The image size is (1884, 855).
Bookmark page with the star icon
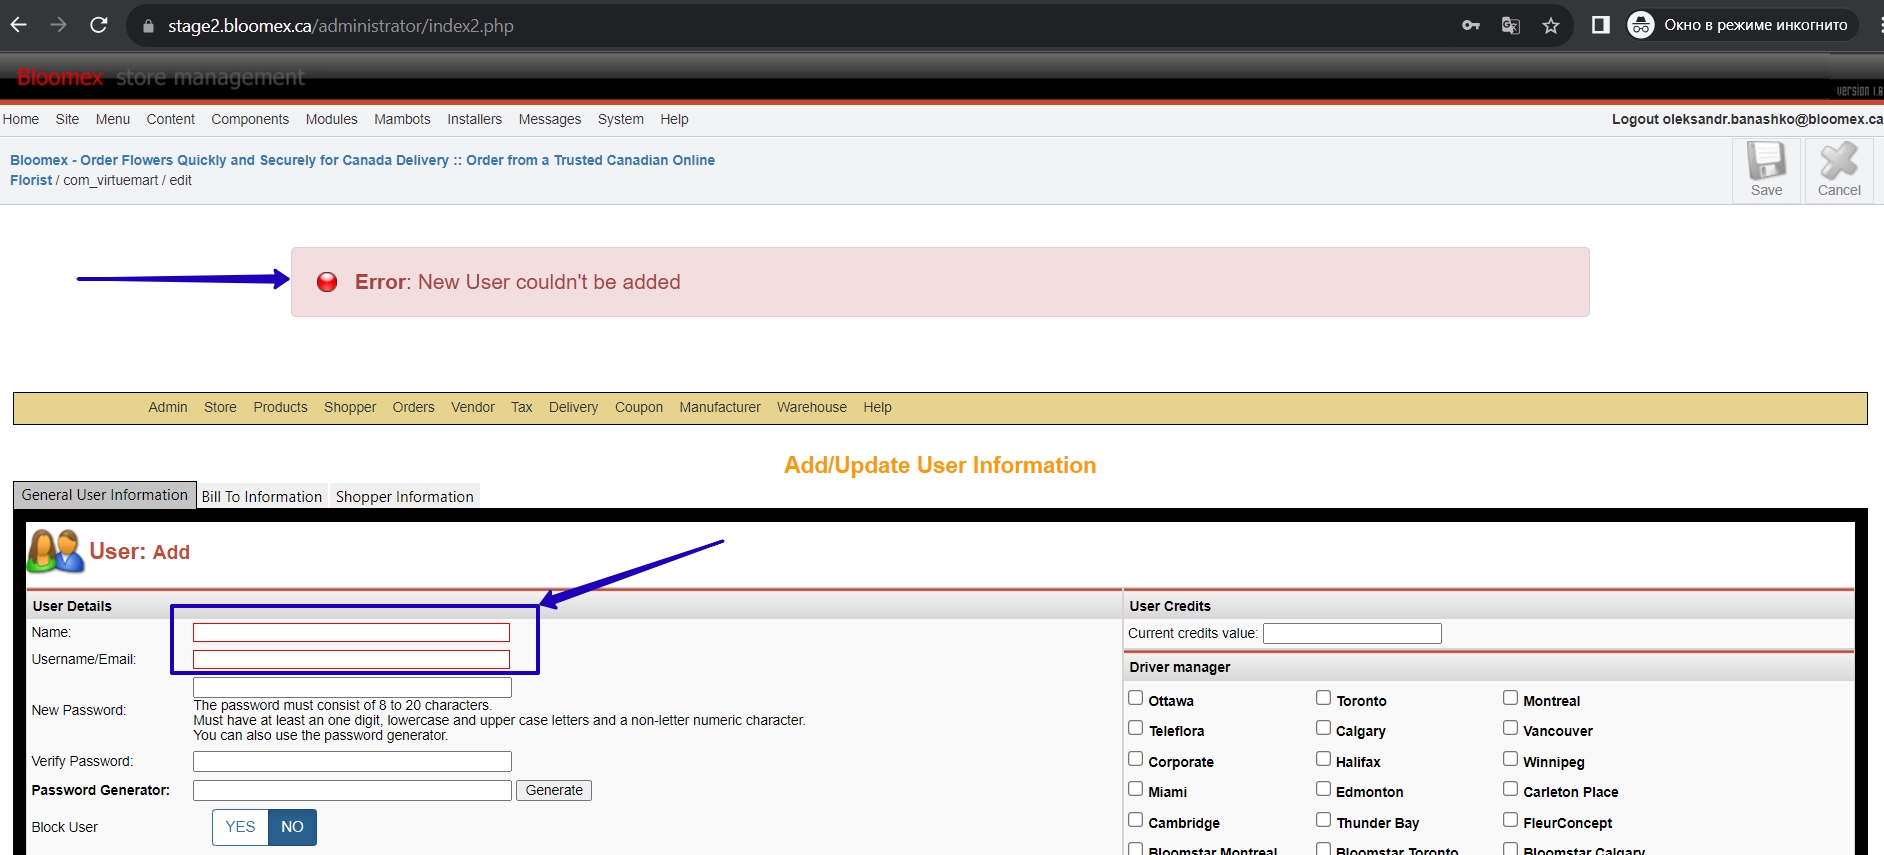pyautogui.click(x=1551, y=26)
